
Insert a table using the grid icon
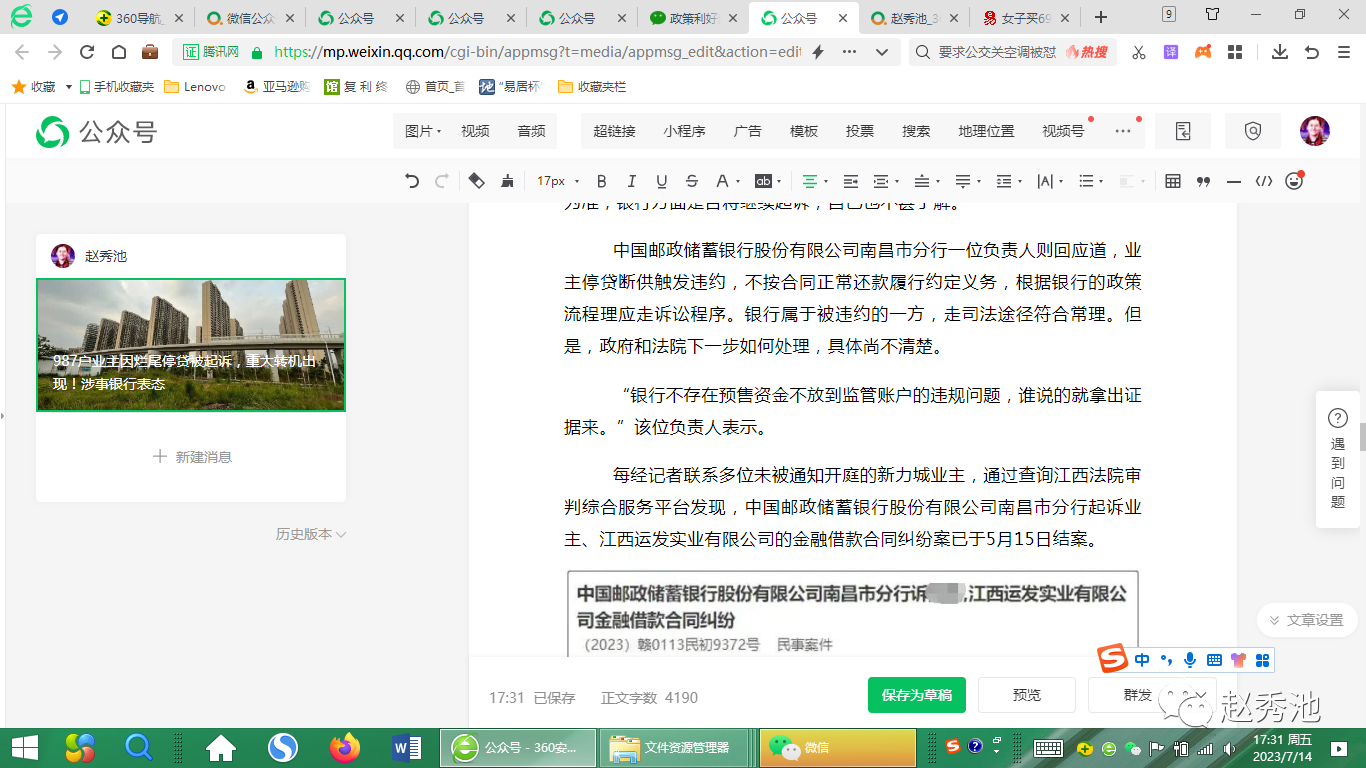(x=1173, y=181)
